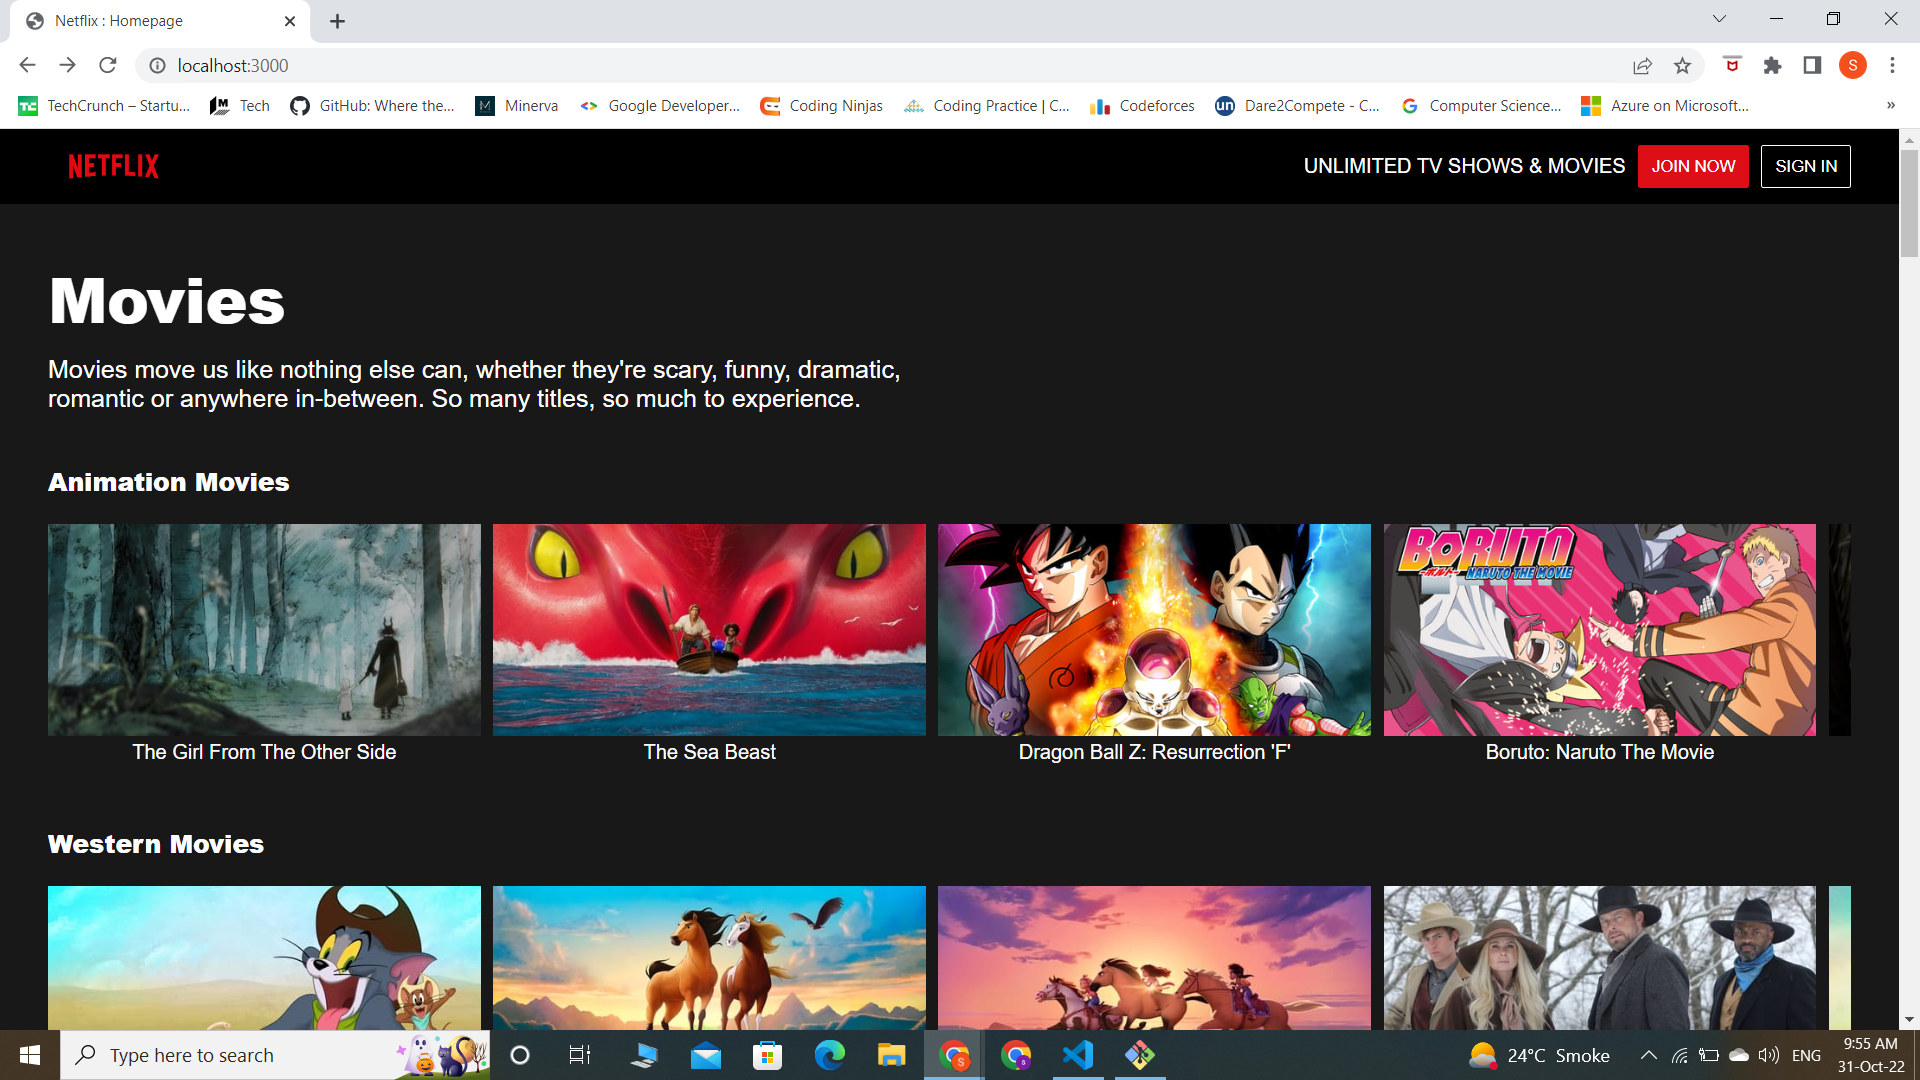
Task: Click the SIGN IN button
Action: click(x=1805, y=166)
